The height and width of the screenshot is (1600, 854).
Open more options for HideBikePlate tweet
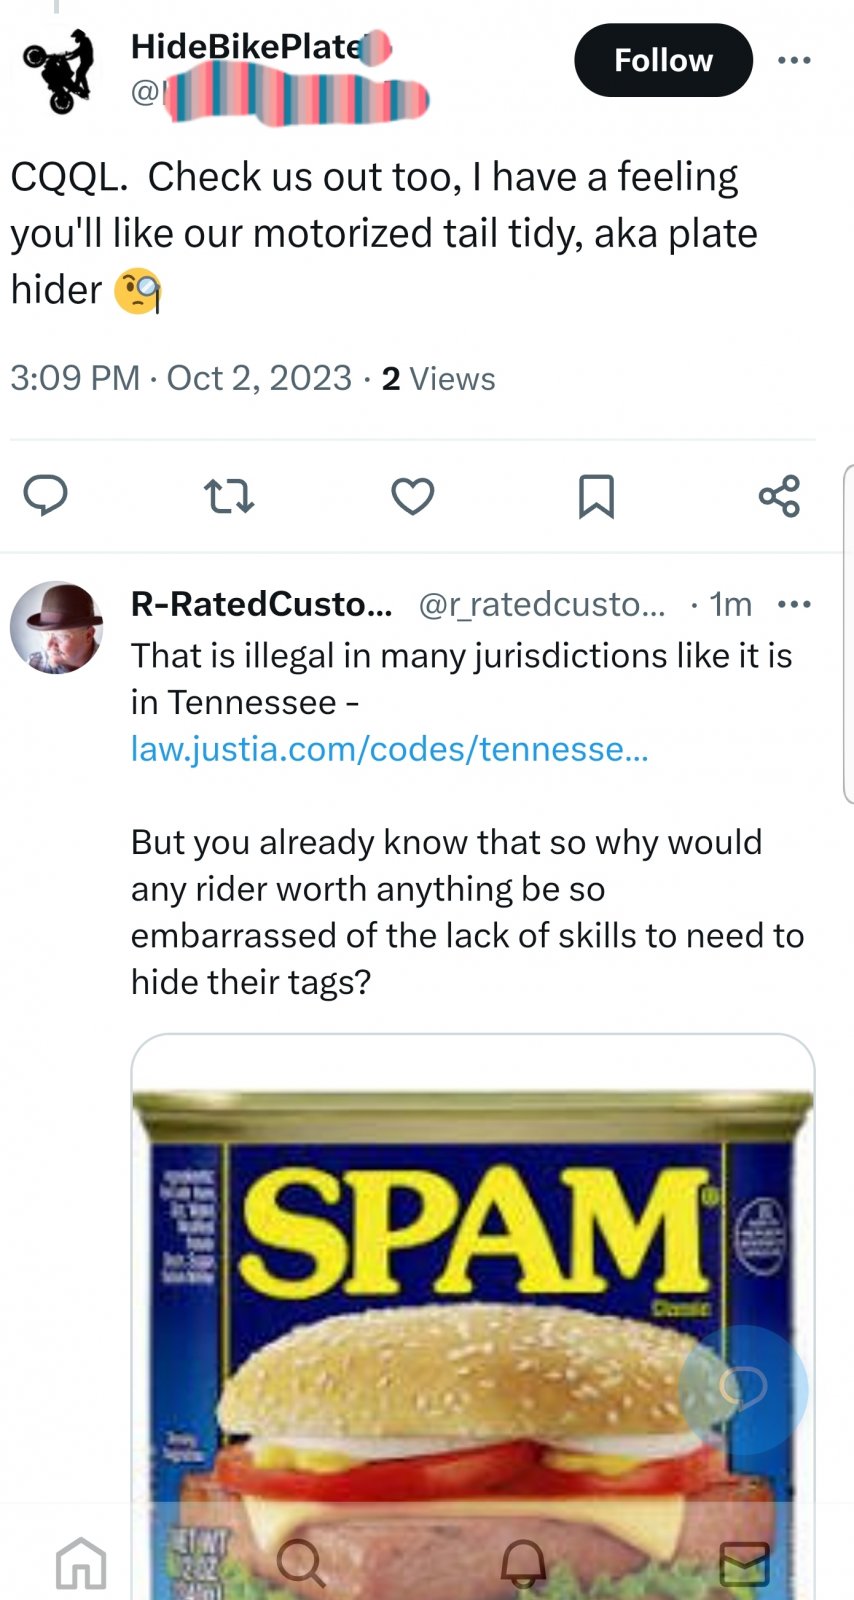click(x=794, y=61)
